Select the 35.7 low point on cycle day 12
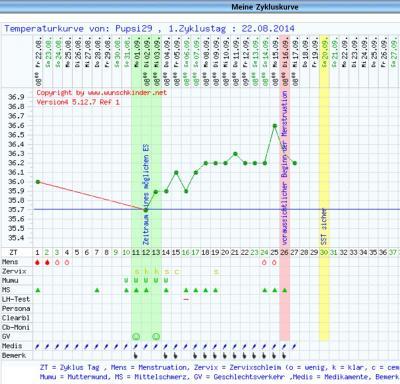The image size is (400, 384). [146, 210]
